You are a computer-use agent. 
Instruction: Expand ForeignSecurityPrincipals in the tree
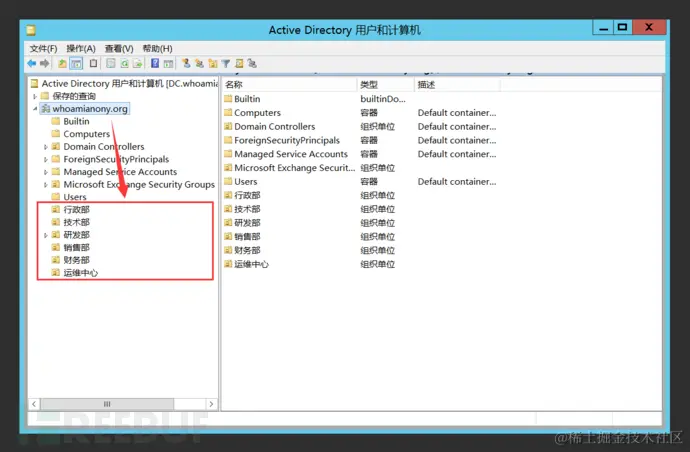tap(45, 159)
